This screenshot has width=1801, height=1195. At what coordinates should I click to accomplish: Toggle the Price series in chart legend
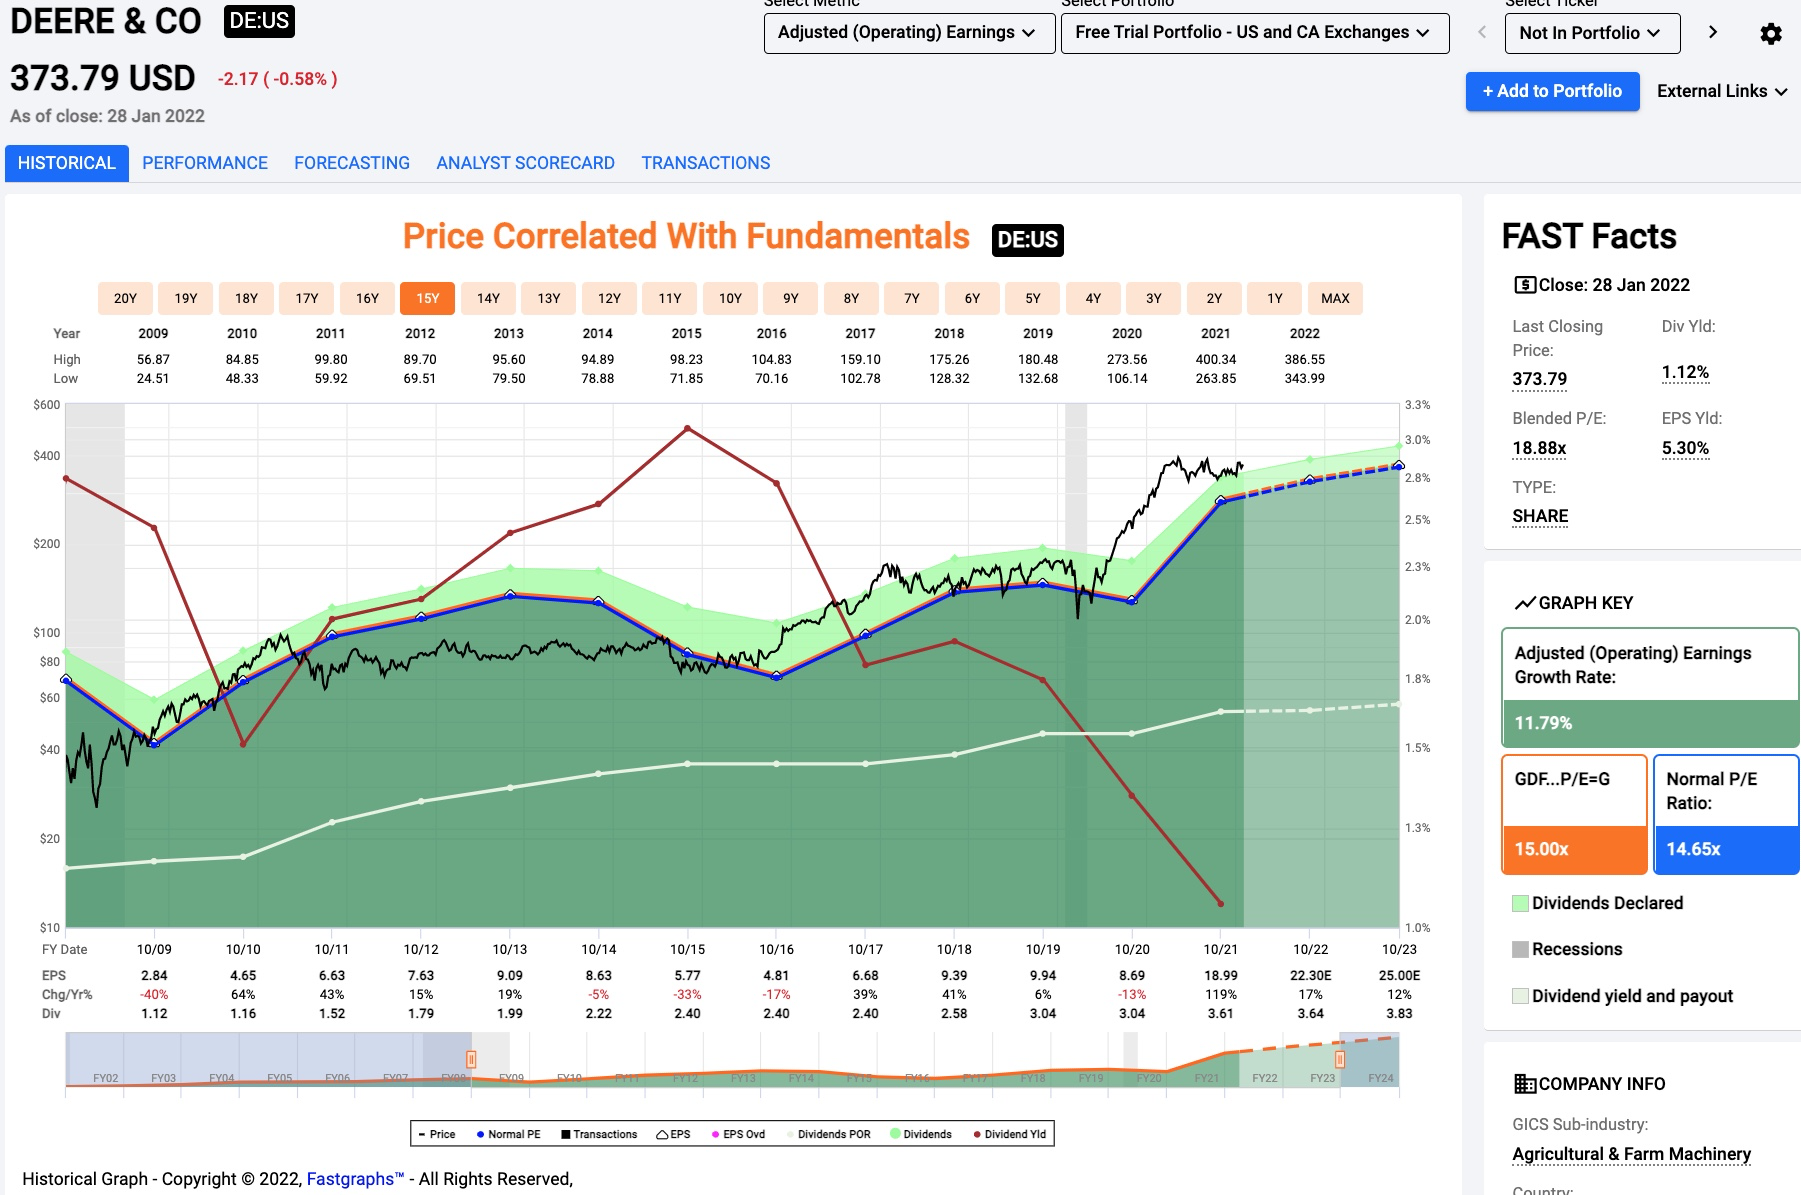(437, 1134)
